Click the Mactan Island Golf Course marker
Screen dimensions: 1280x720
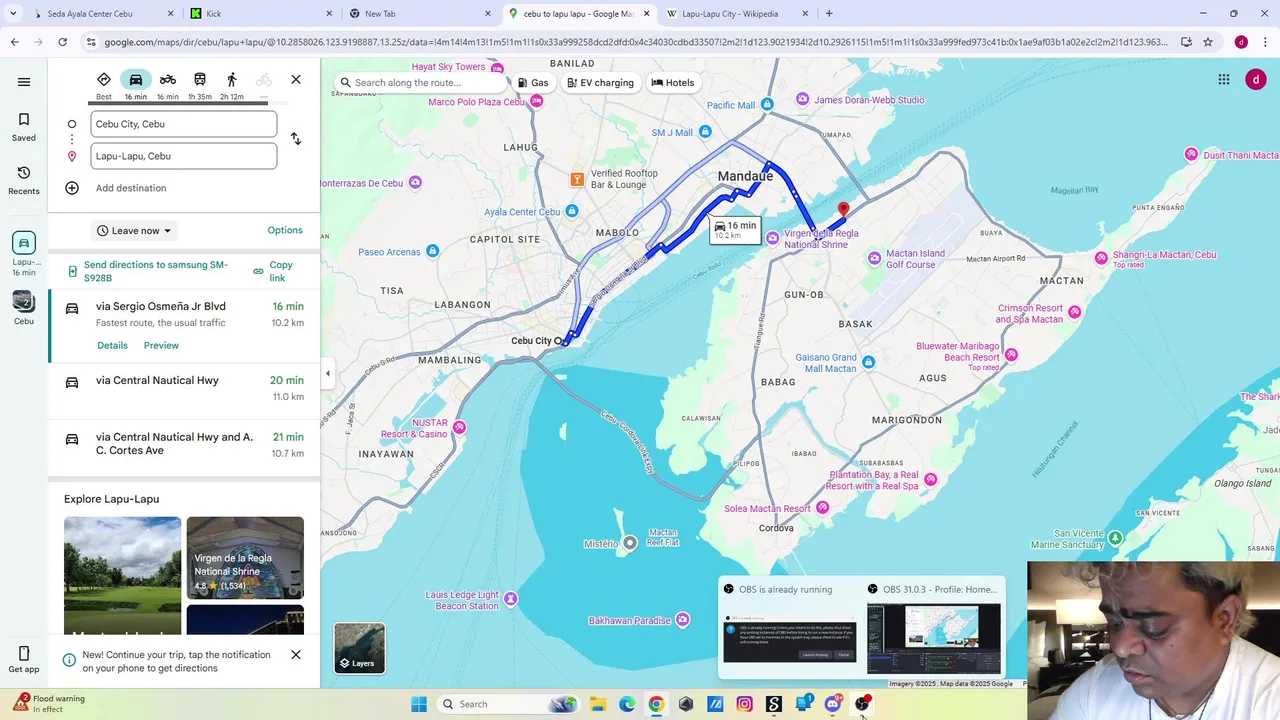tap(875, 258)
